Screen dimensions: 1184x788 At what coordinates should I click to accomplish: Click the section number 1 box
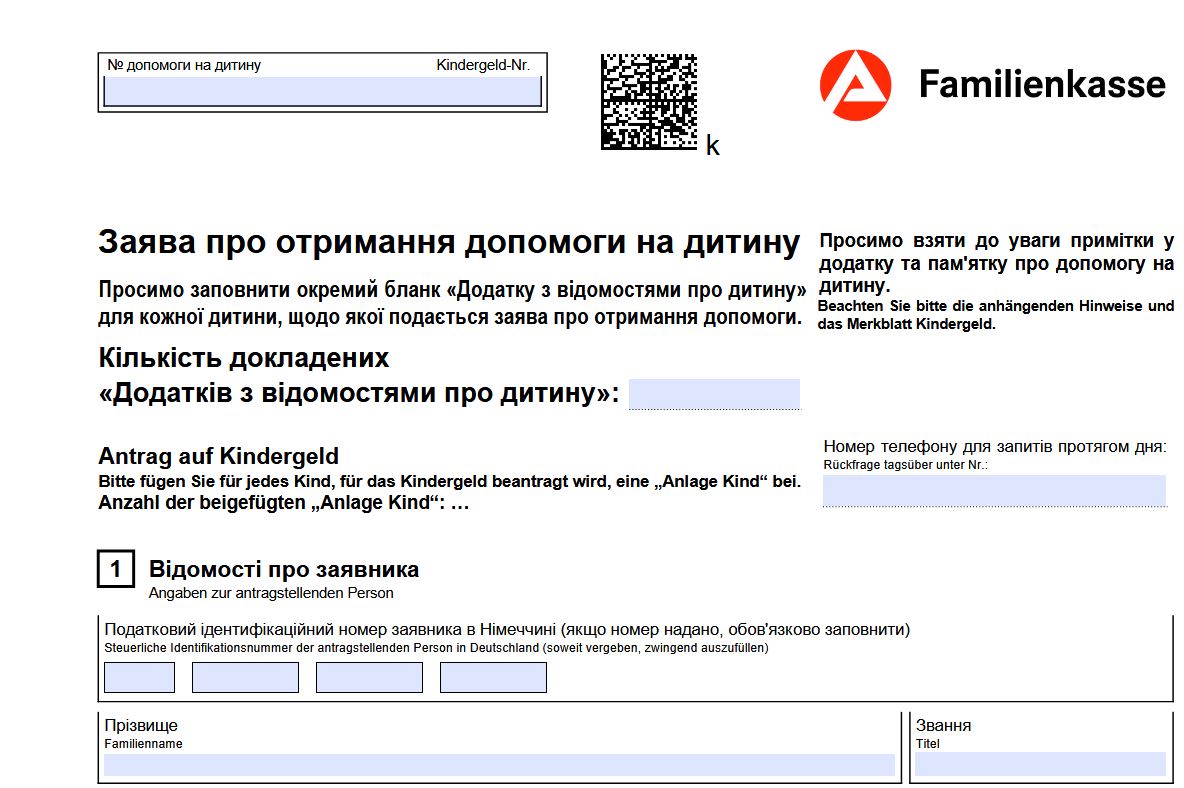pos(116,569)
